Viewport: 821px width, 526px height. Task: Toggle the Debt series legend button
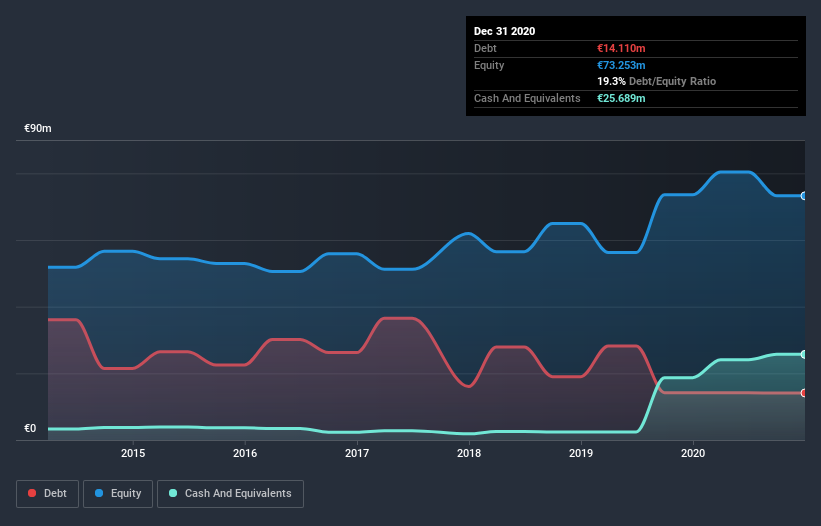click(x=48, y=494)
